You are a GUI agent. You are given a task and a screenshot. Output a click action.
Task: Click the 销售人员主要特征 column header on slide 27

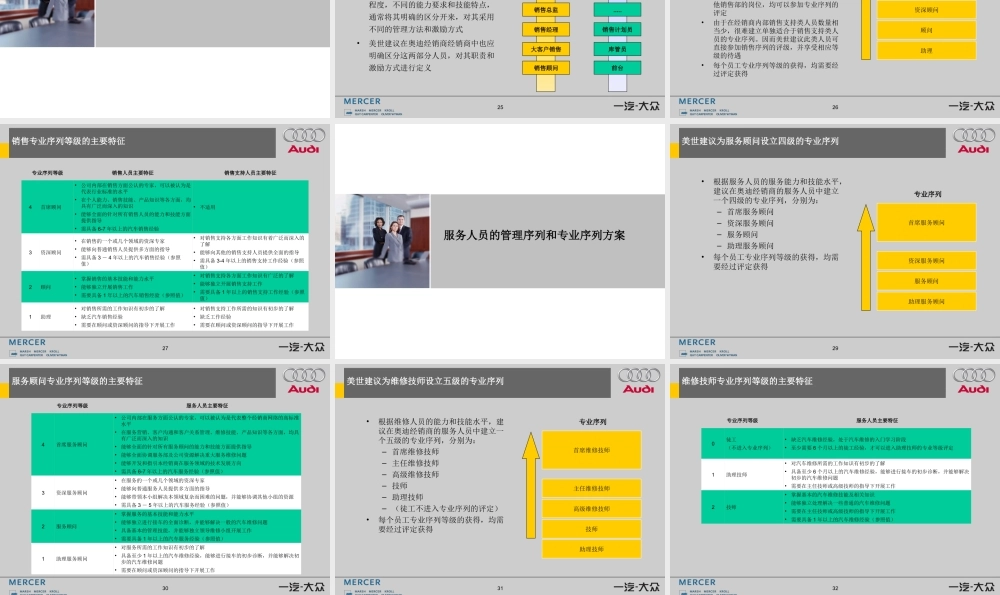point(133,173)
